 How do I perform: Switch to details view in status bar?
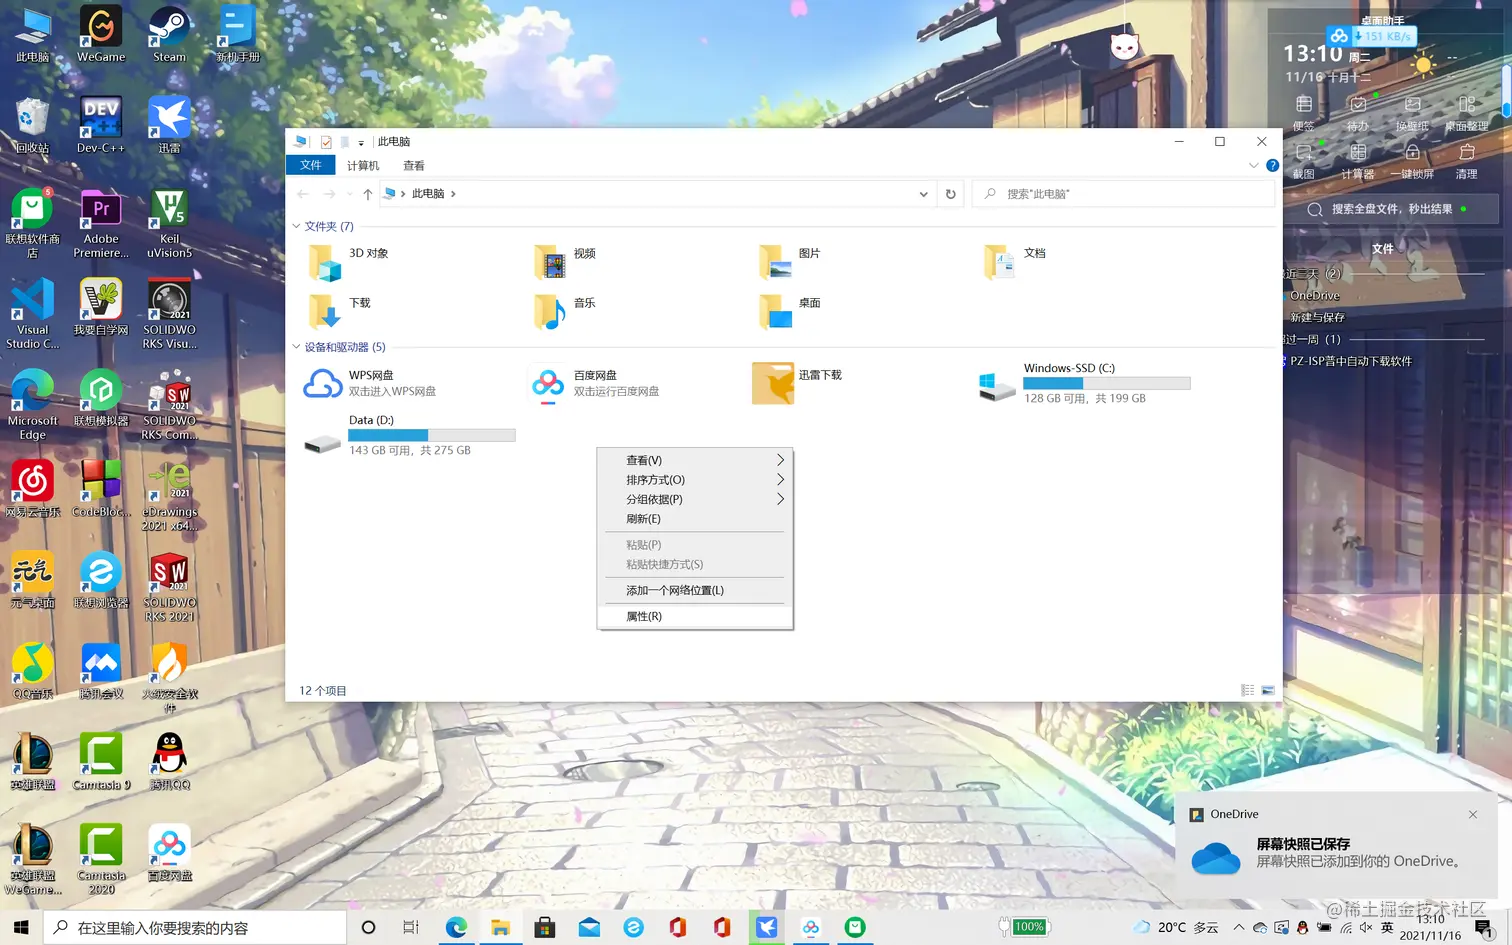[1247, 690]
